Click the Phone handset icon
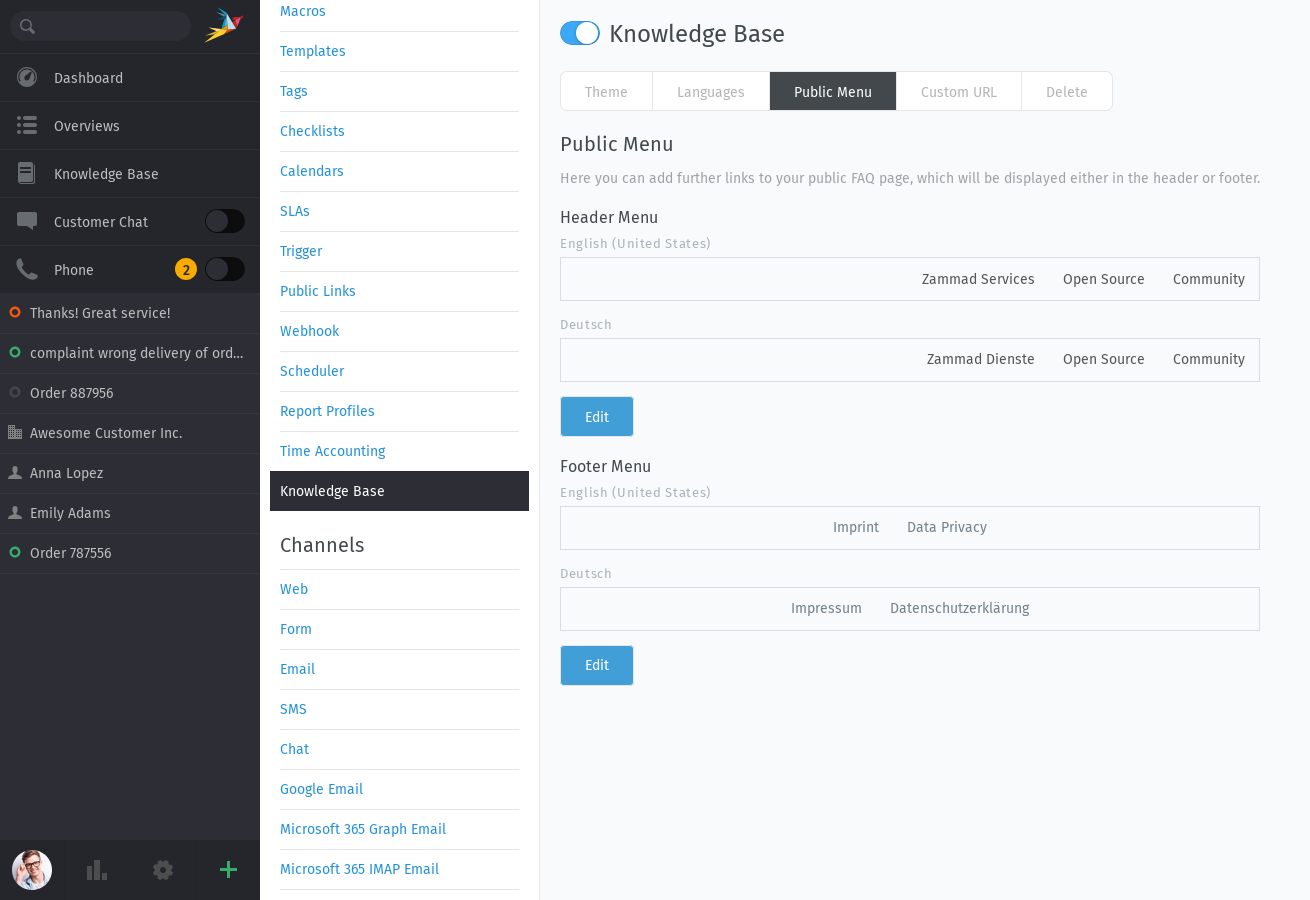This screenshot has height=900, width=1310. click(x=27, y=270)
